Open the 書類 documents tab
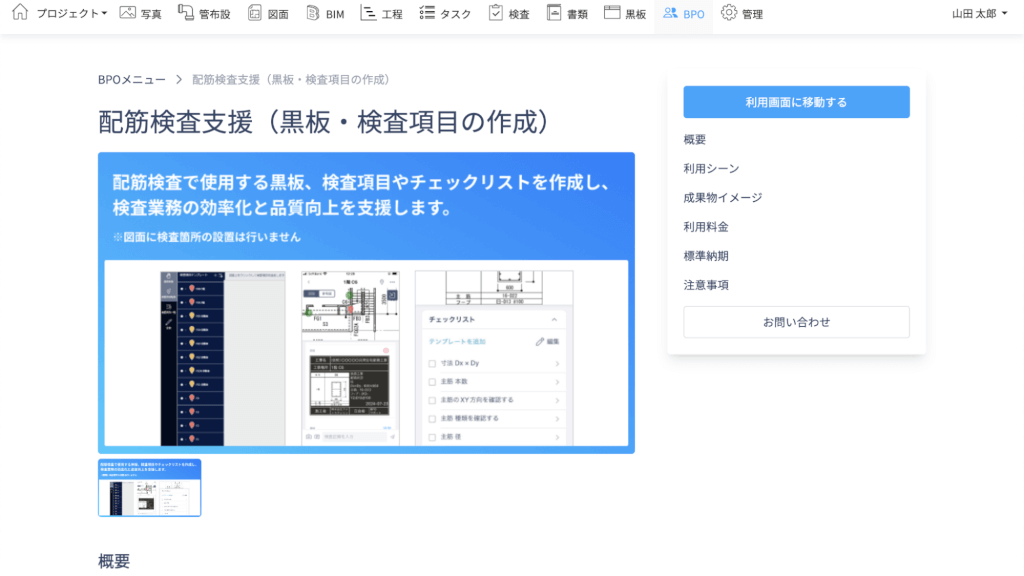 point(567,14)
